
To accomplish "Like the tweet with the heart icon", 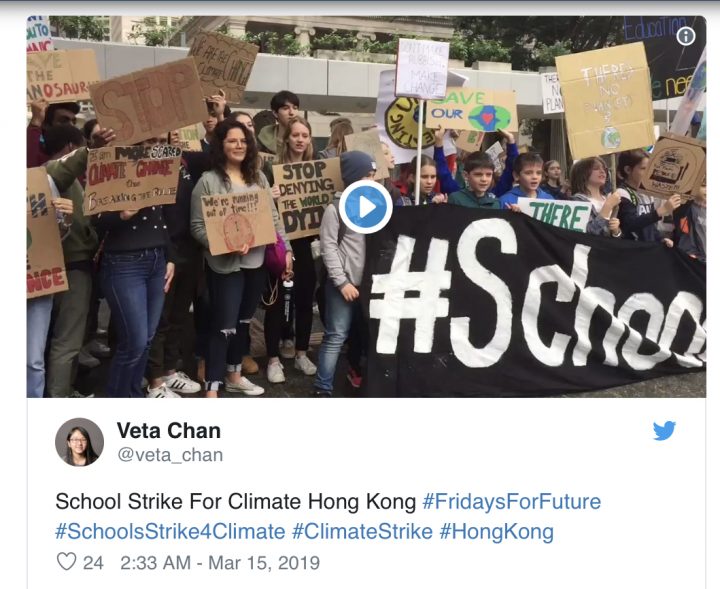I will click(x=66, y=562).
